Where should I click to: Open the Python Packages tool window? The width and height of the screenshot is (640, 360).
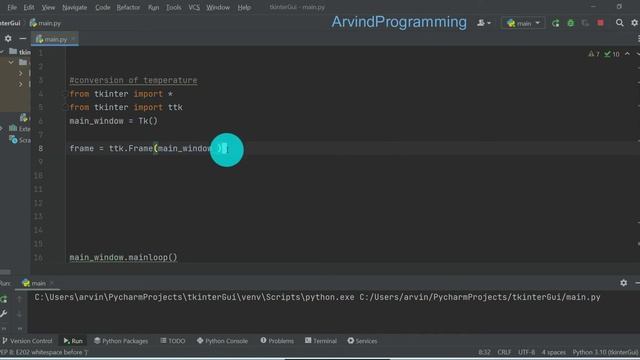[121, 341]
